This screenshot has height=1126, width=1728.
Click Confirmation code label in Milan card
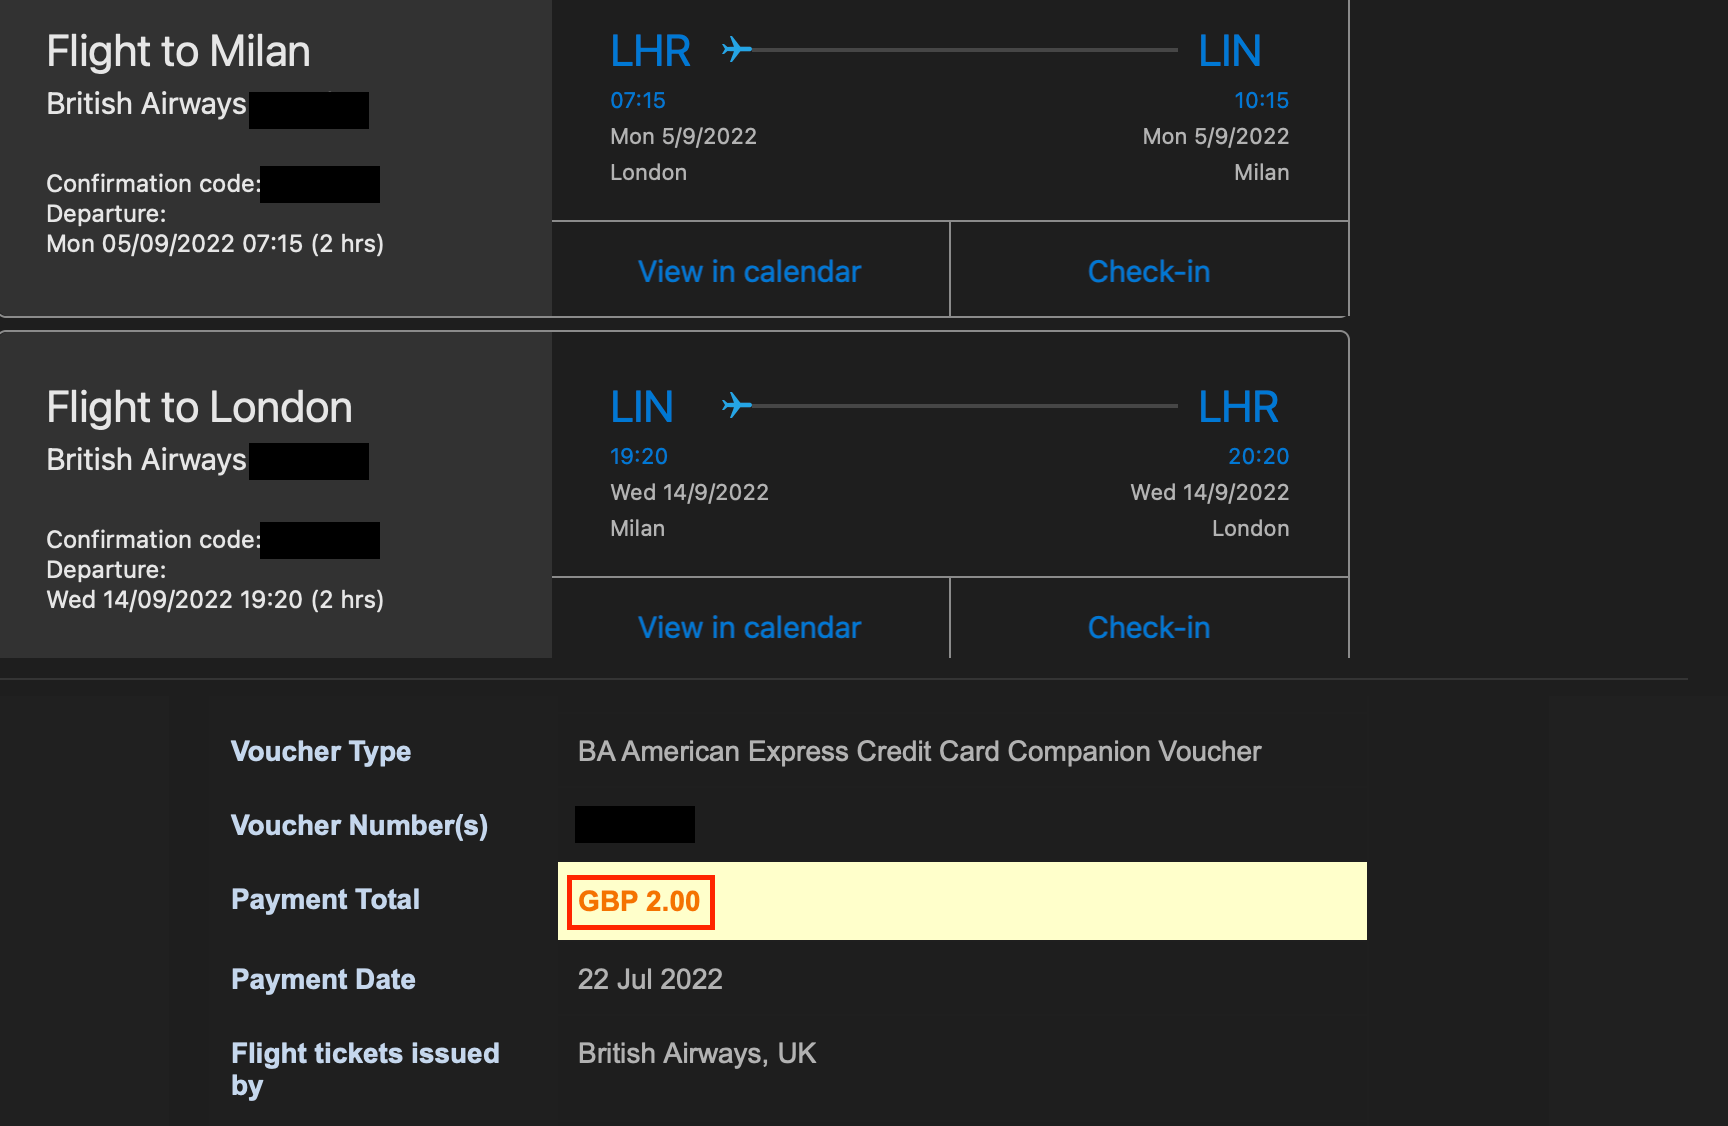pyautogui.click(x=153, y=184)
